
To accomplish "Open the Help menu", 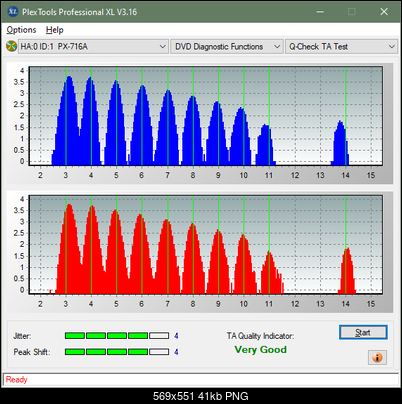I will [54, 30].
